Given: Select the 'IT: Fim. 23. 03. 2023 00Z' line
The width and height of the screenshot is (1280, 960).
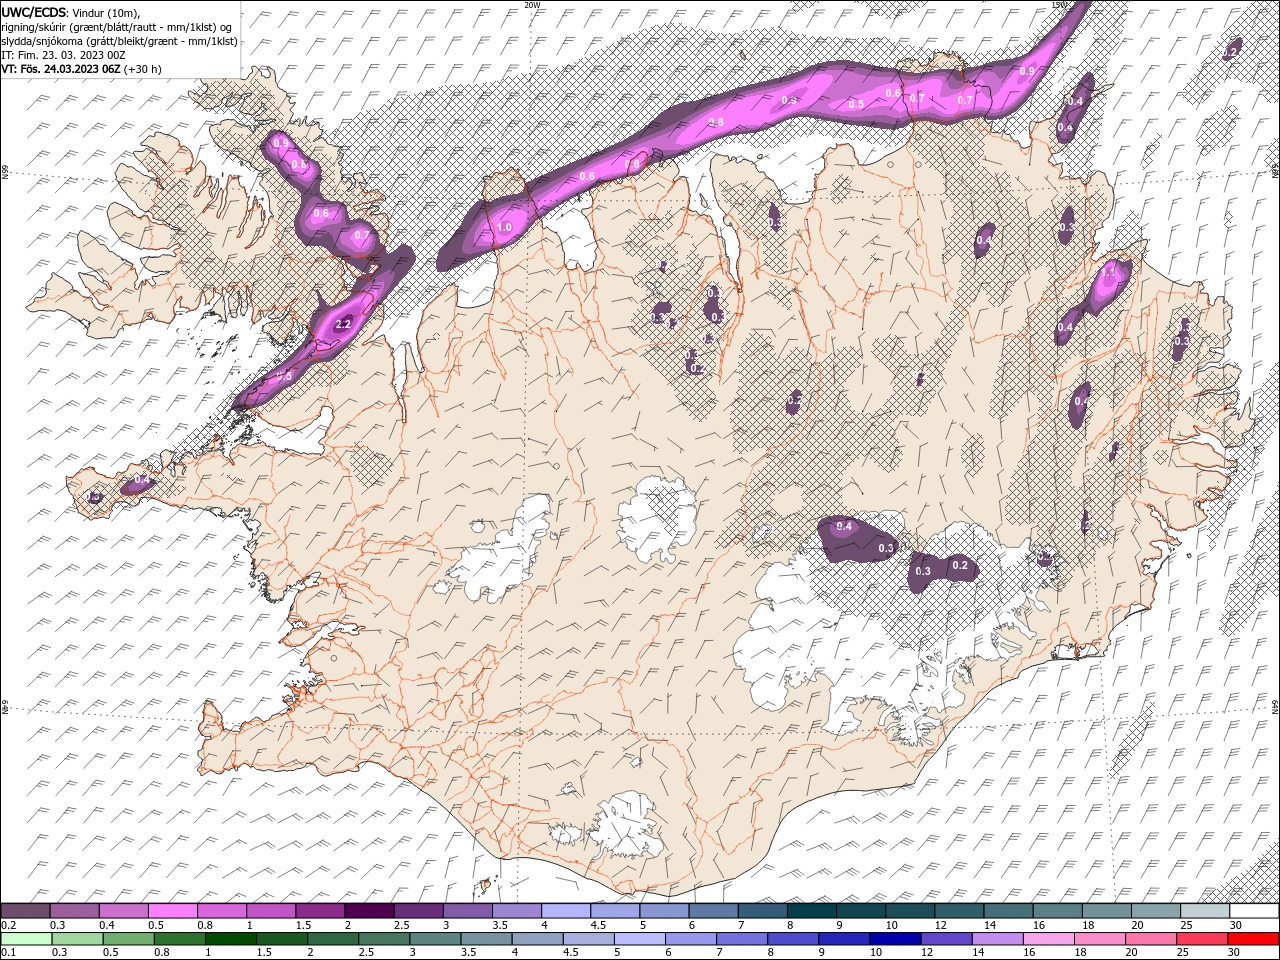Looking at the screenshot, I should pyautogui.click(x=63, y=55).
